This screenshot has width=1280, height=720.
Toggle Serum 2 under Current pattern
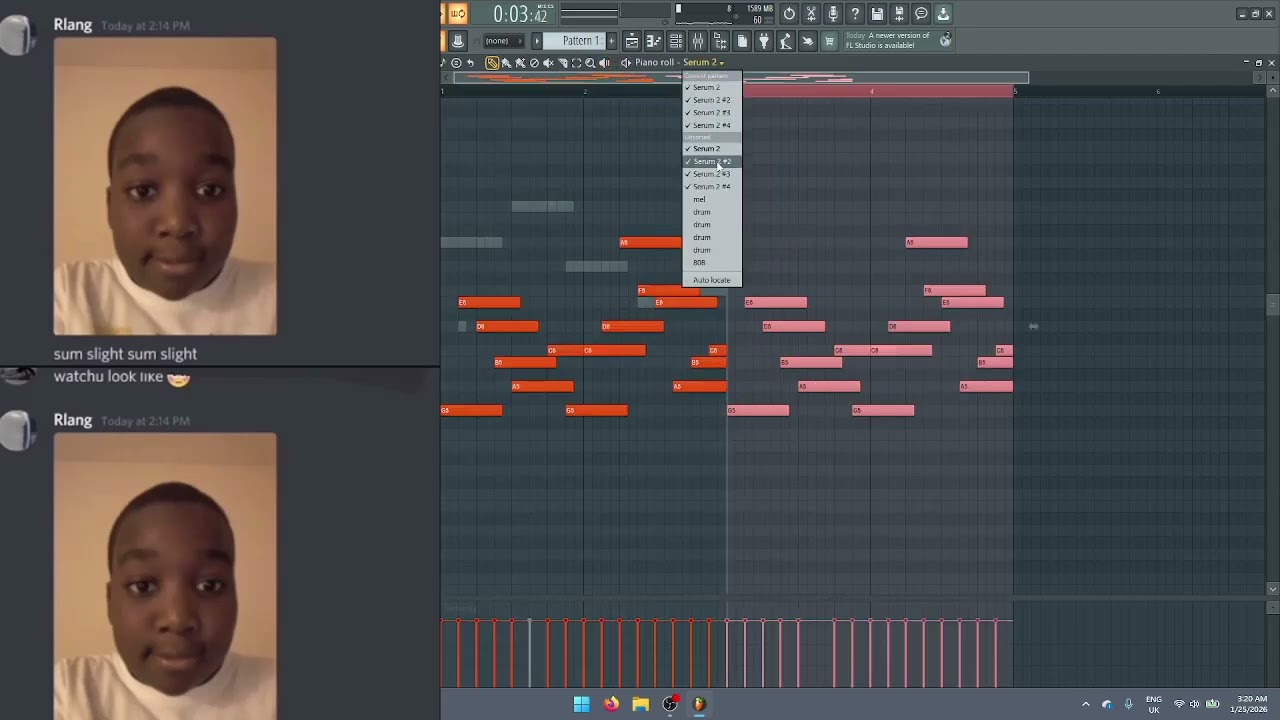click(x=712, y=88)
